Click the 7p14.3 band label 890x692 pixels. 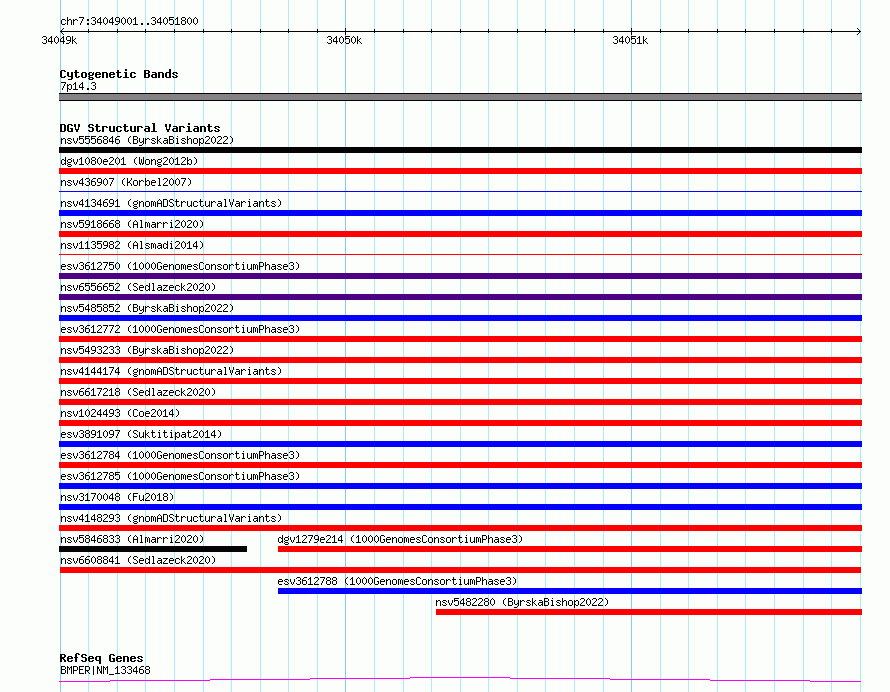coord(78,86)
